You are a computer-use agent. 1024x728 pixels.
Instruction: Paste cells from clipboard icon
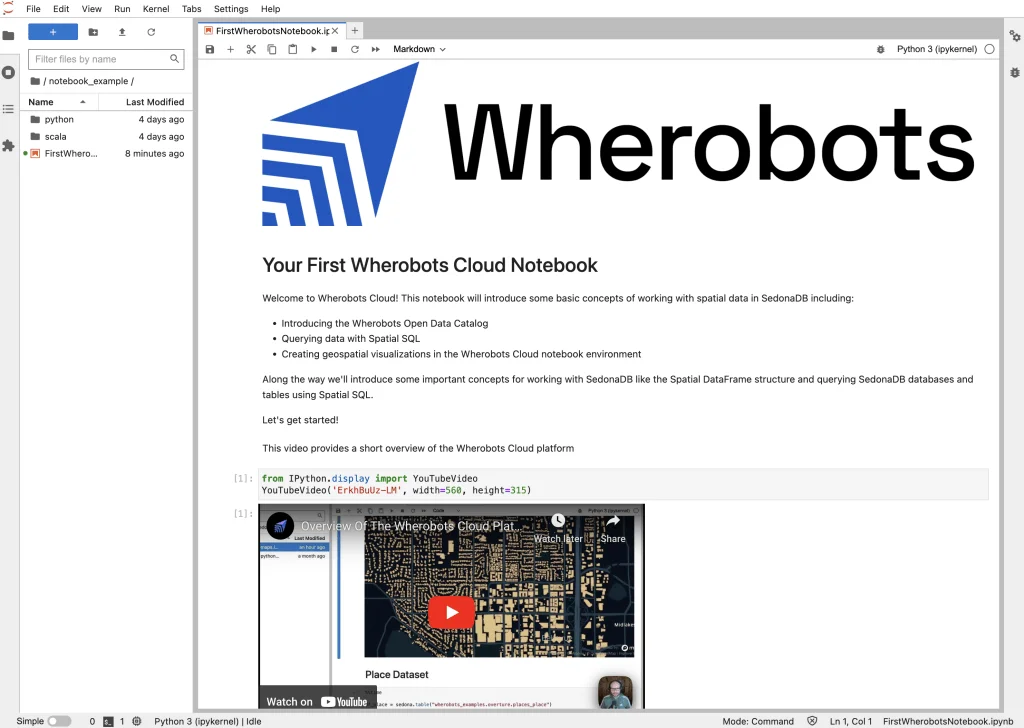pyautogui.click(x=293, y=49)
